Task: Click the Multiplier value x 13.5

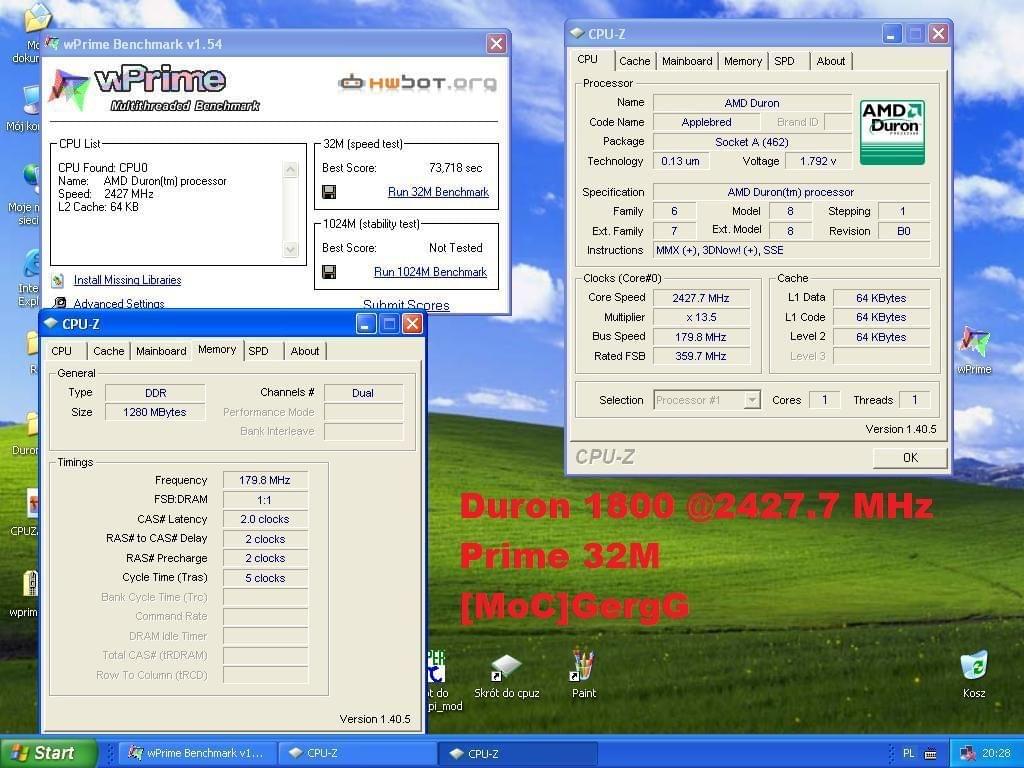Action: point(701,317)
